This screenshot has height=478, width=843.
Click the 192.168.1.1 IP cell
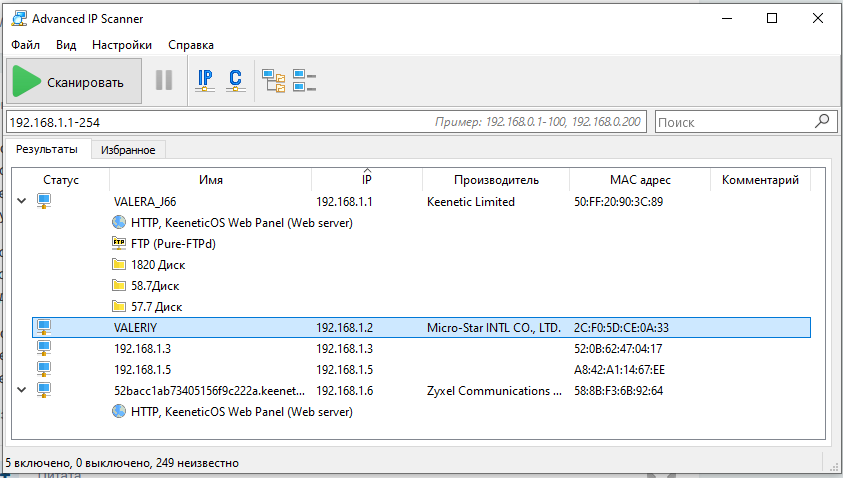click(344, 202)
